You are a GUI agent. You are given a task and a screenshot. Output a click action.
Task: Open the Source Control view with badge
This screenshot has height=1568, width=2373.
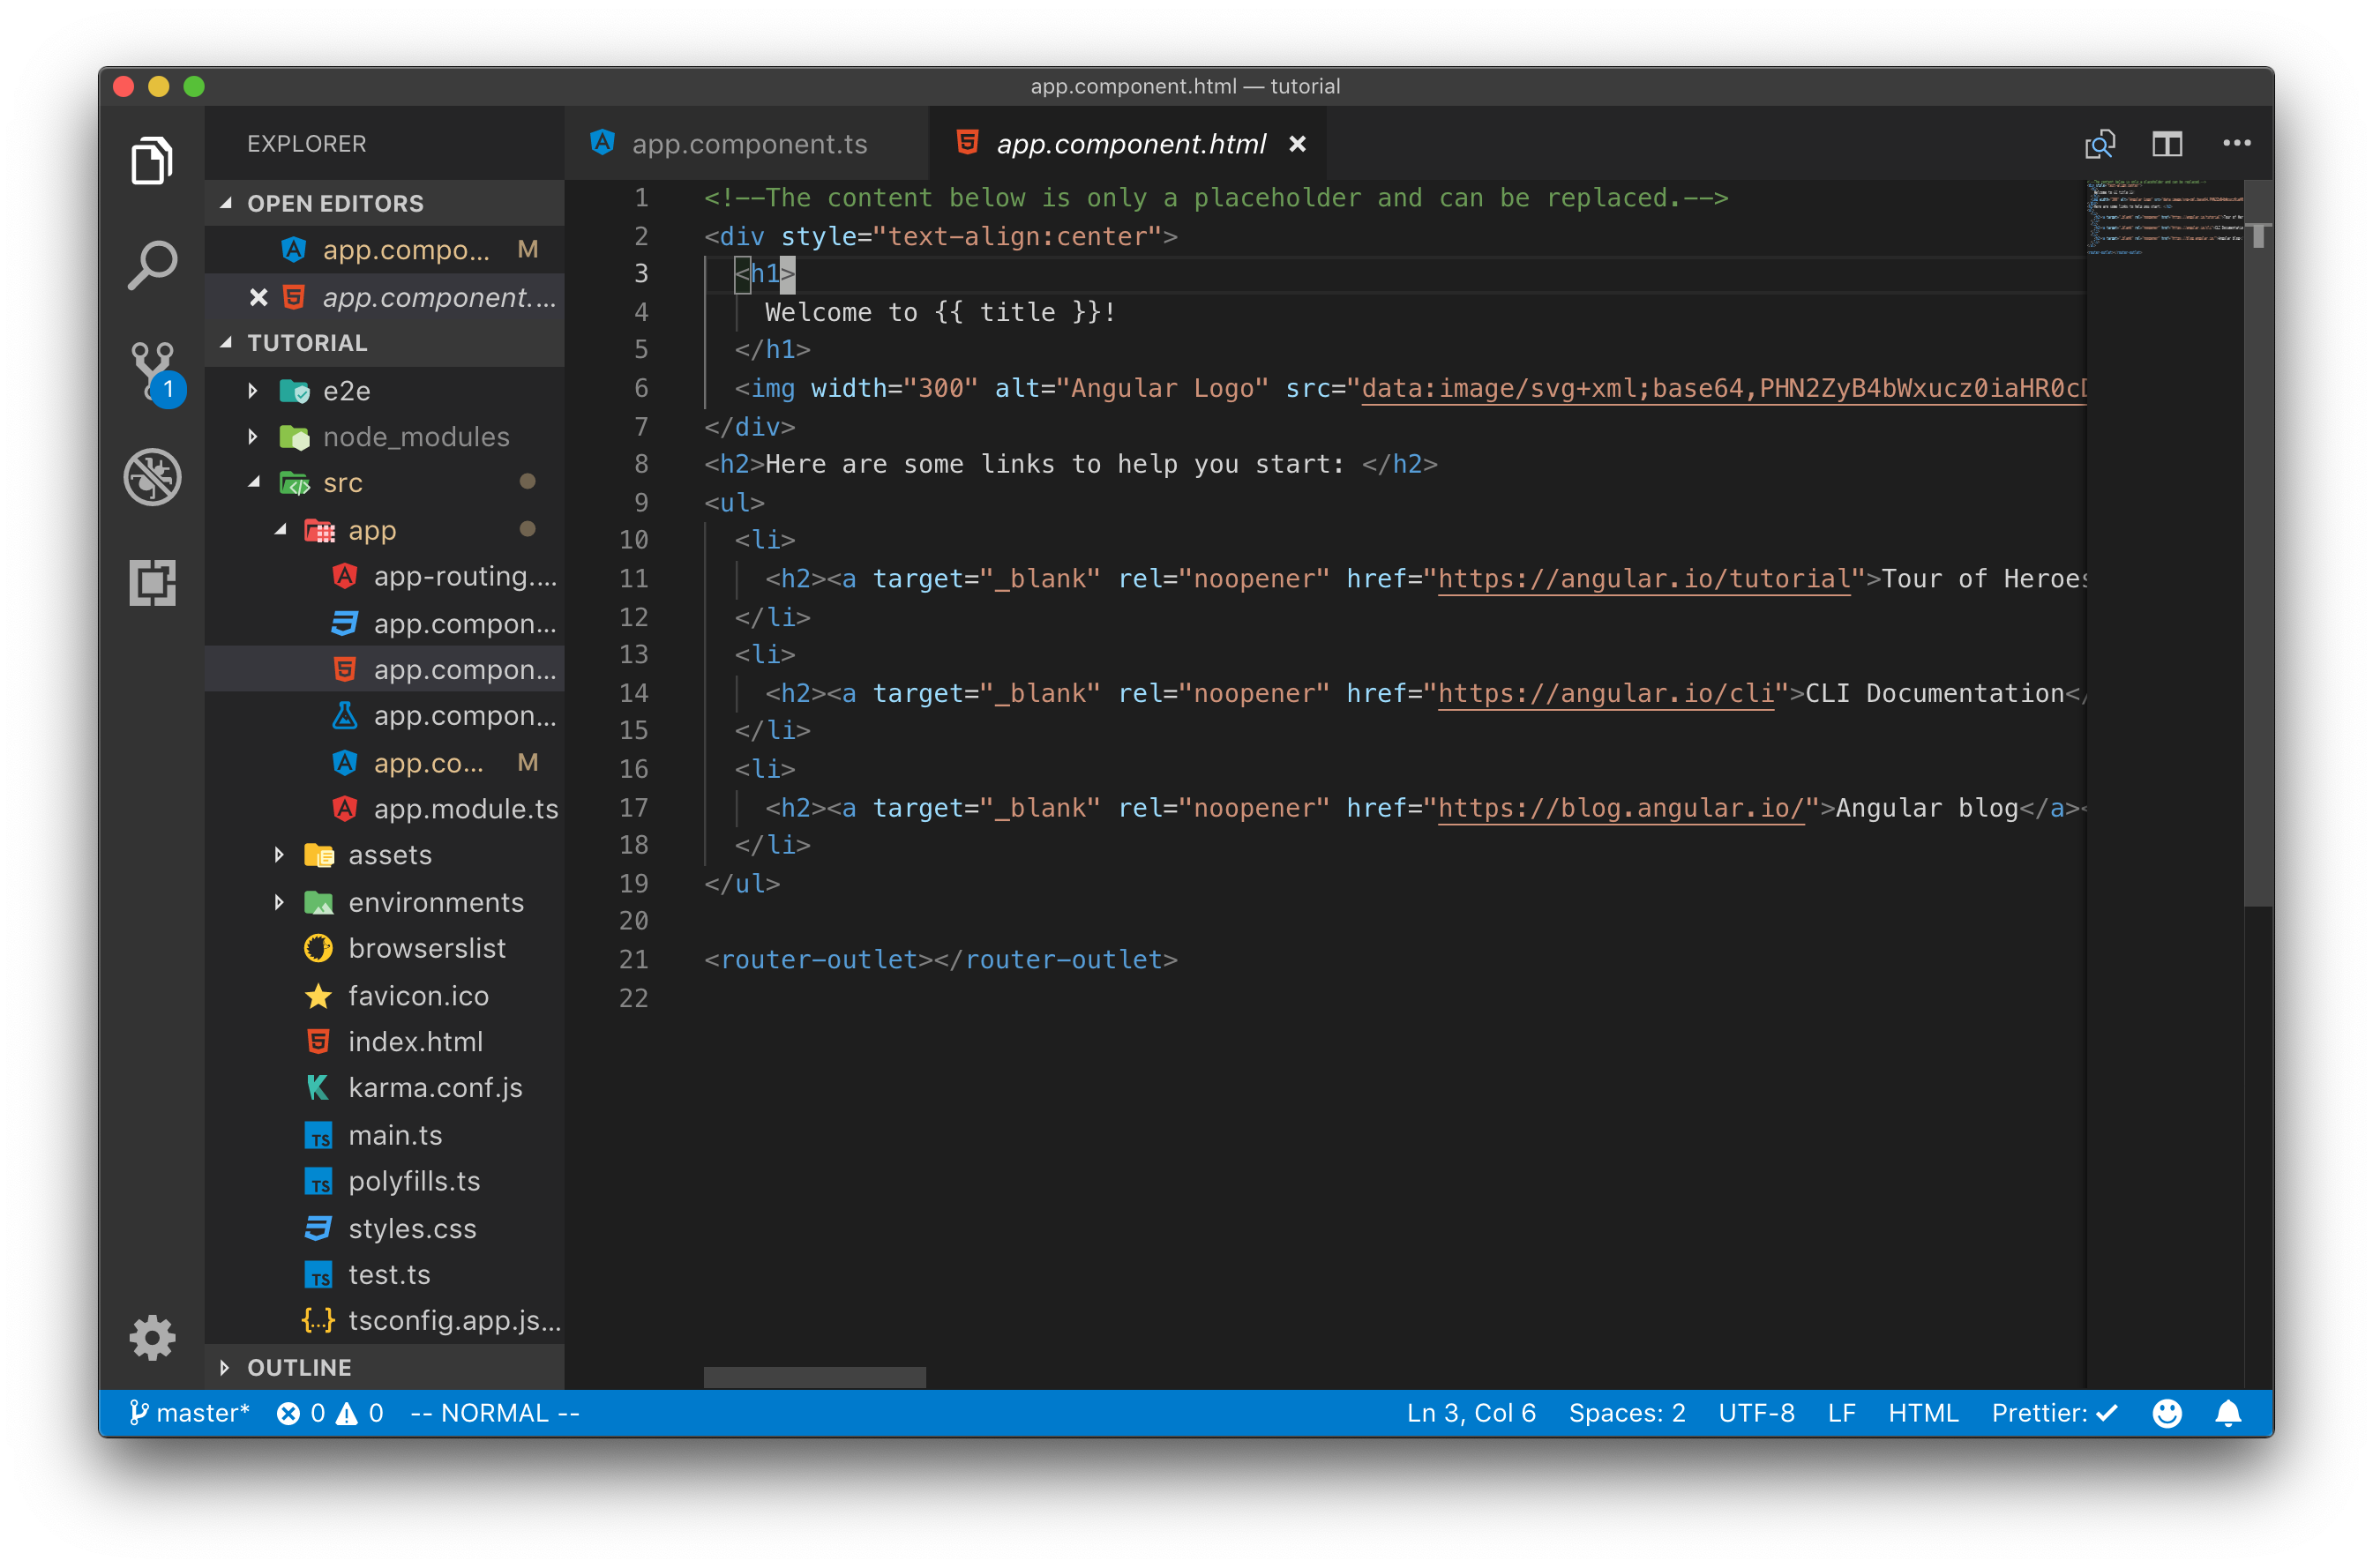[155, 374]
